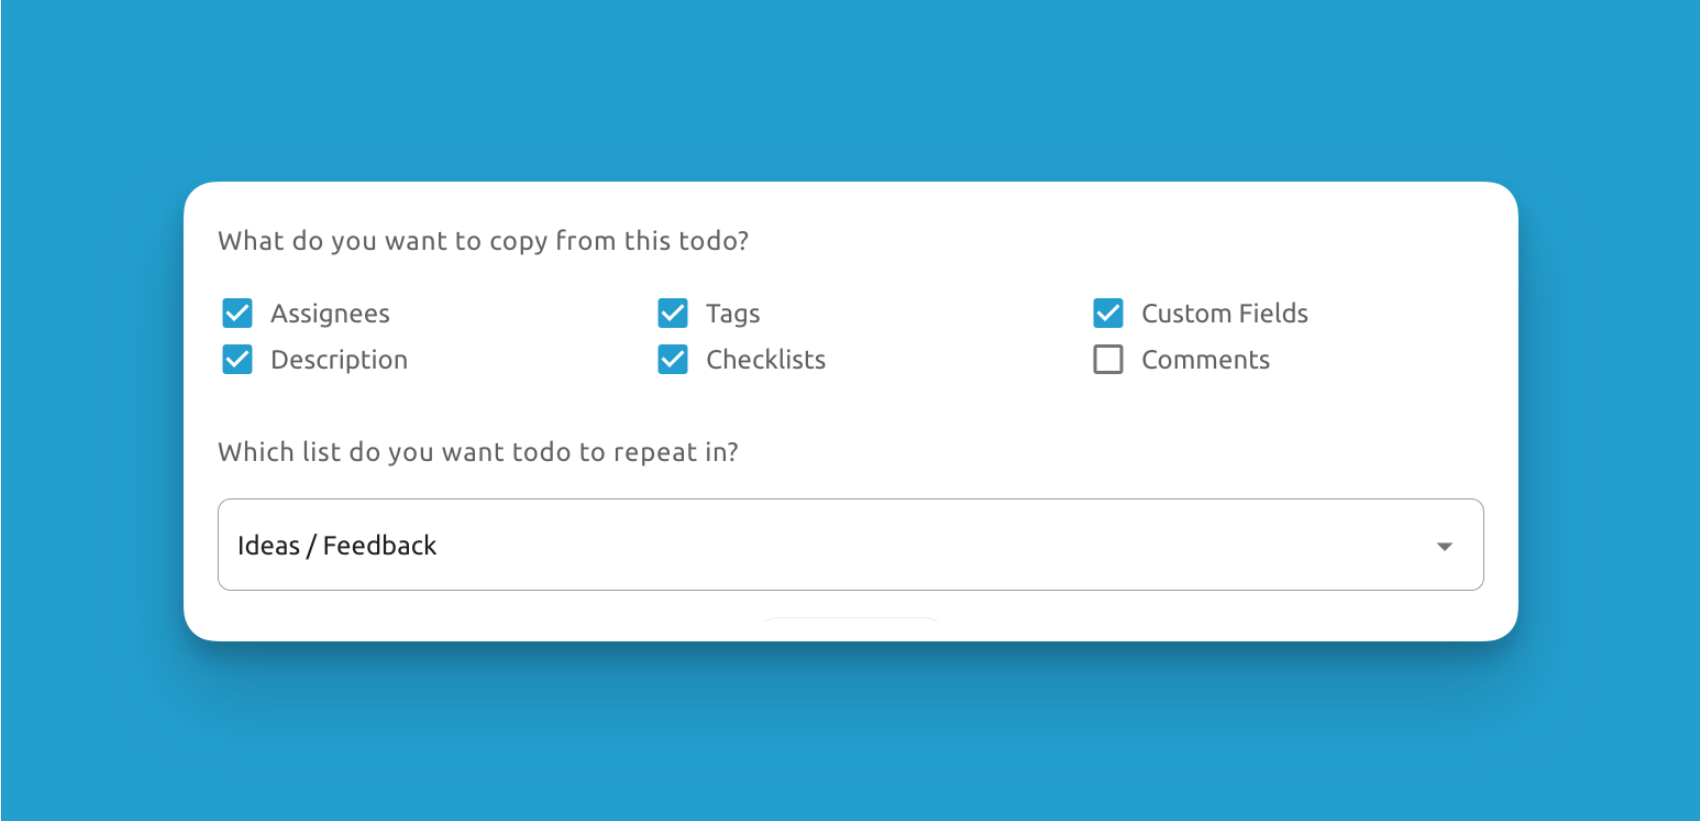Screen dimensions: 1700x821
Task: Open the repeat list dropdown field
Action: (x=850, y=545)
